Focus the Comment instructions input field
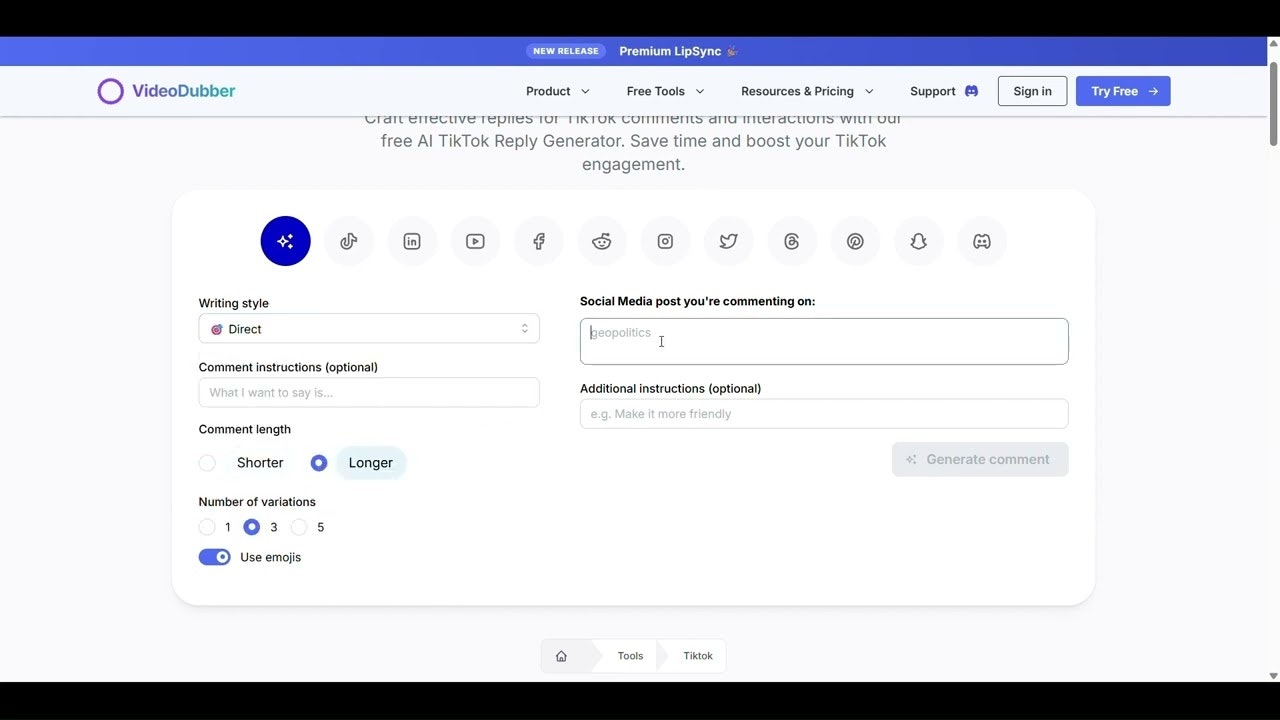This screenshot has height=720, width=1280. tap(369, 392)
